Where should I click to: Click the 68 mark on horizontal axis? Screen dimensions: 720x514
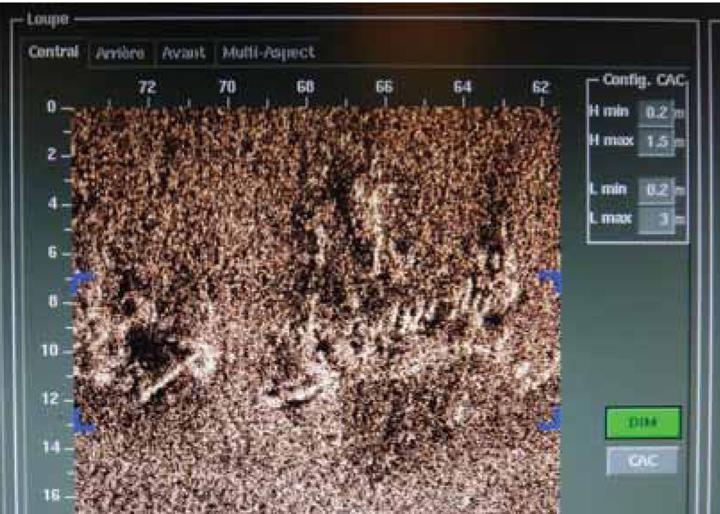pyautogui.click(x=305, y=87)
